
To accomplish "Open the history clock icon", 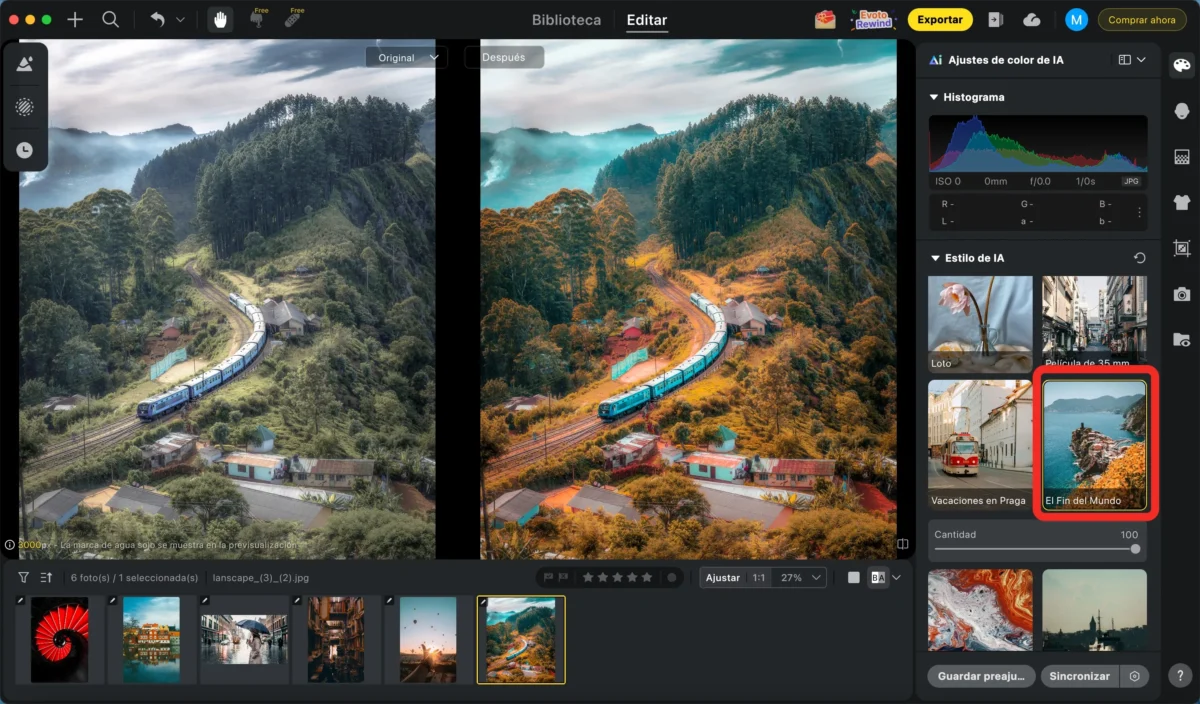I will [24, 150].
